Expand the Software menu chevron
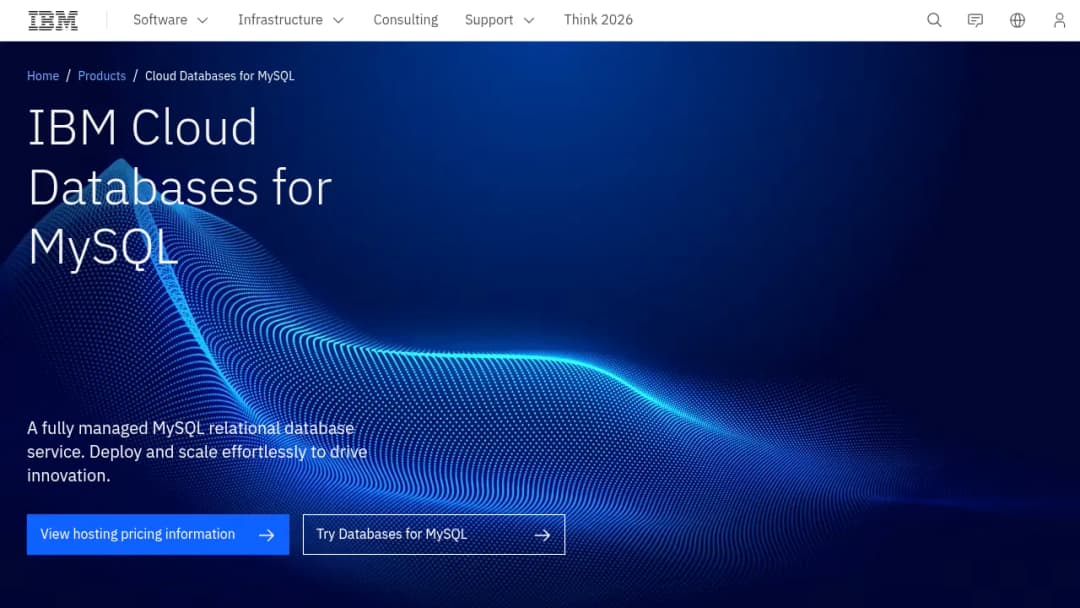 coord(202,21)
